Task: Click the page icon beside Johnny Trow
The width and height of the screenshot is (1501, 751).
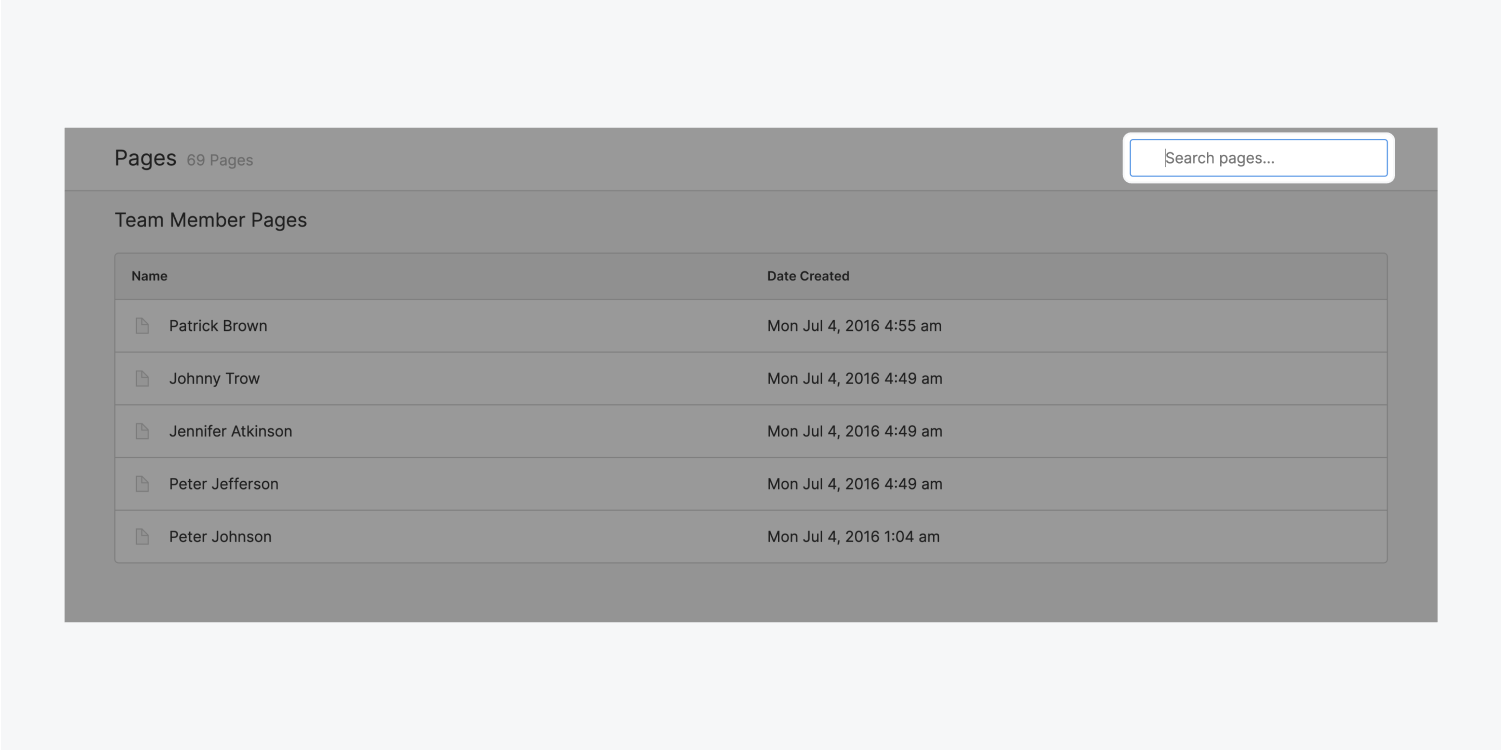Action: coord(141,378)
